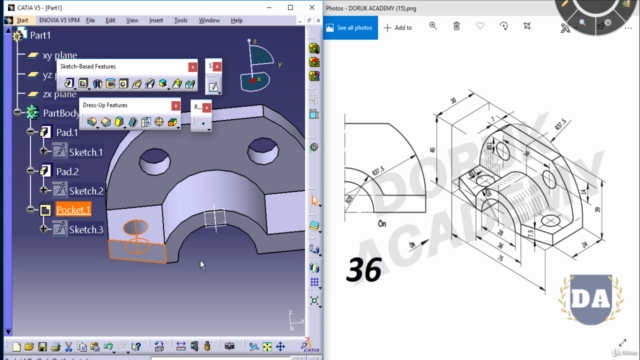Select the Edge Fillet tool
The width and height of the screenshot is (640, 360).
pos(92,122)
